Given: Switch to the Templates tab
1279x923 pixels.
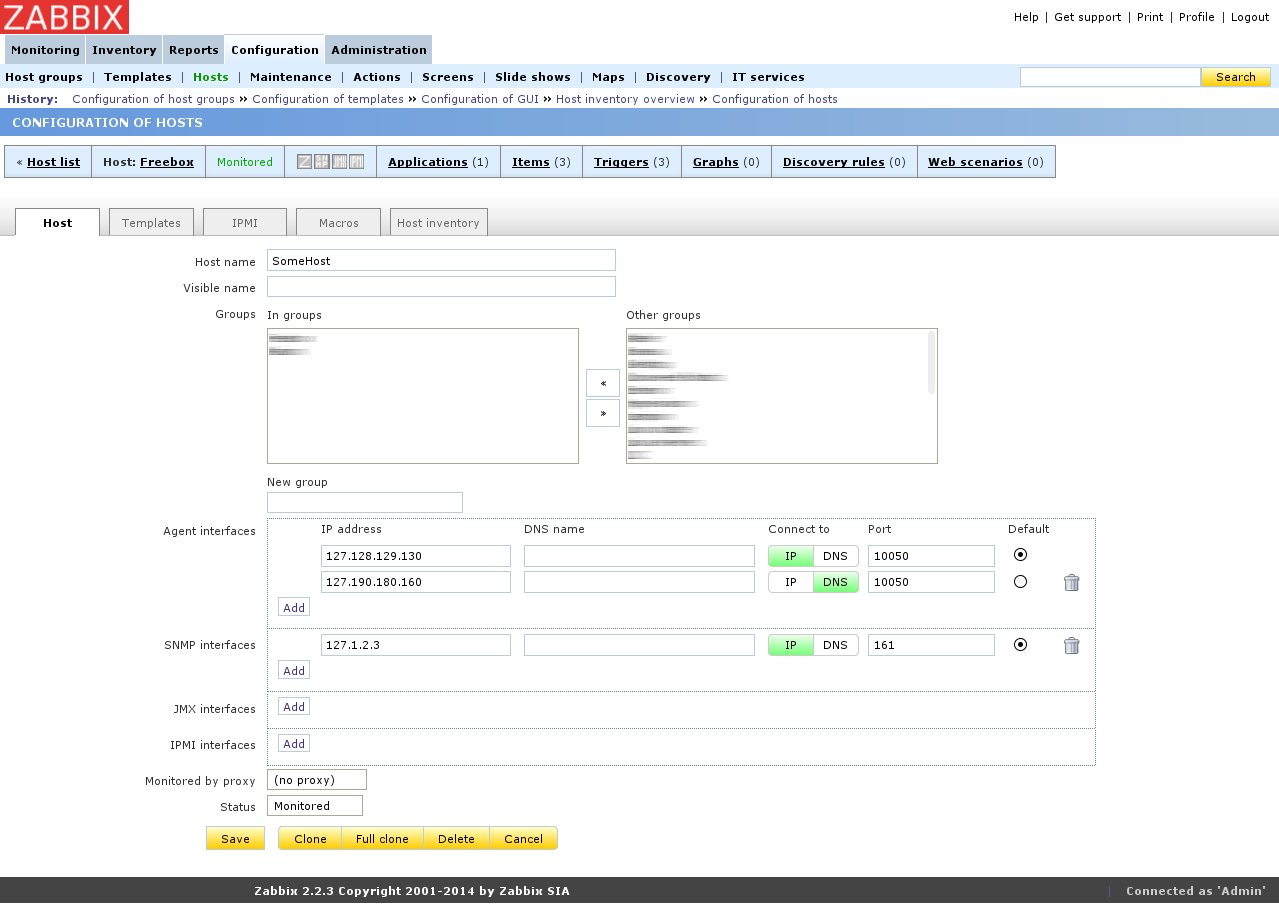Looking at the screenshot, I should 150,222.
